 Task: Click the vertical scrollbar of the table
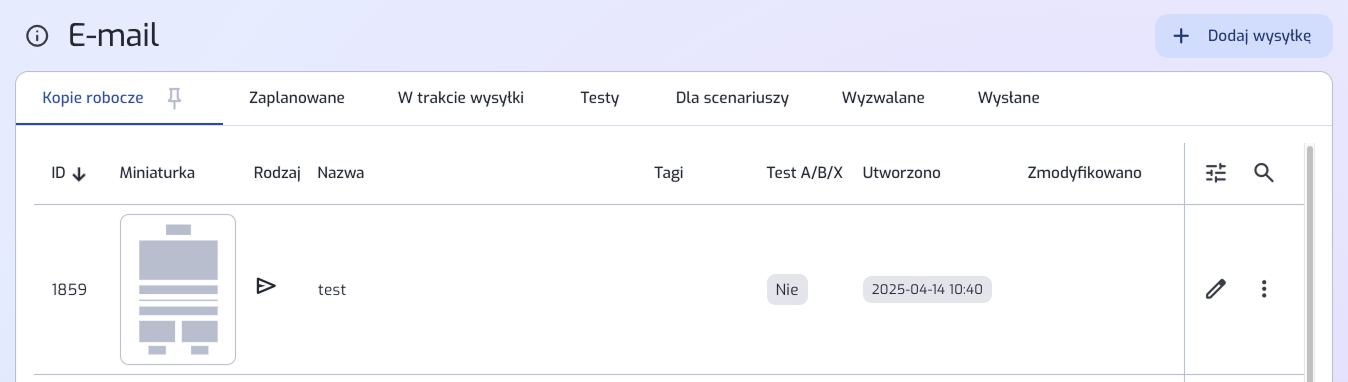pyautogui.click(x=1310, y=263)
